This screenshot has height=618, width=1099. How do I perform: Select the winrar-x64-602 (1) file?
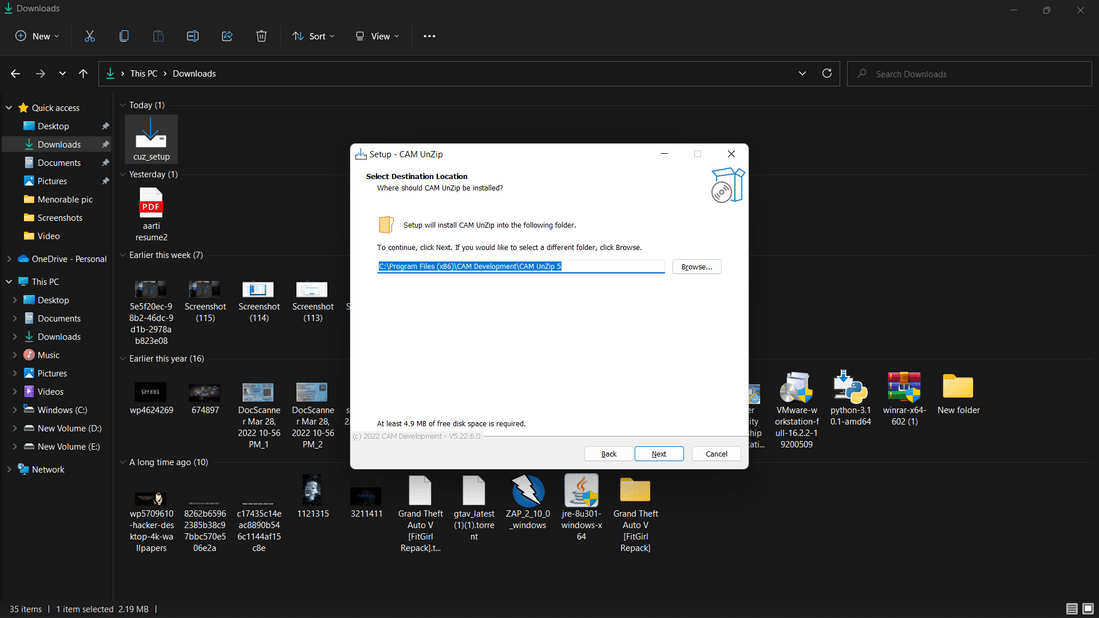pos(903,388)
